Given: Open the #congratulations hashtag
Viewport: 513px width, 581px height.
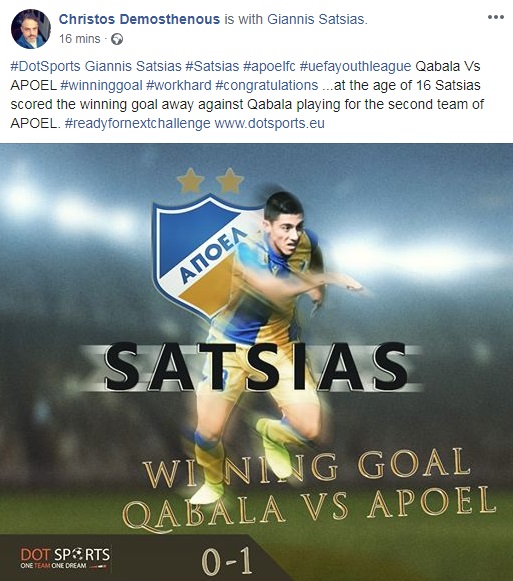Looking at the screenshot, I should pyautogui.click(x=267, y=85).
